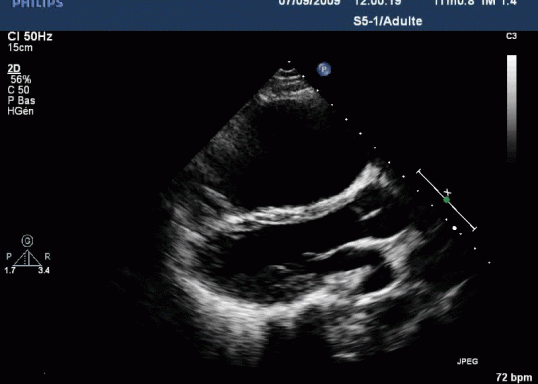Click the white X marker on depth scale
Screen dimensions: 538x384
tap(447, 192)
